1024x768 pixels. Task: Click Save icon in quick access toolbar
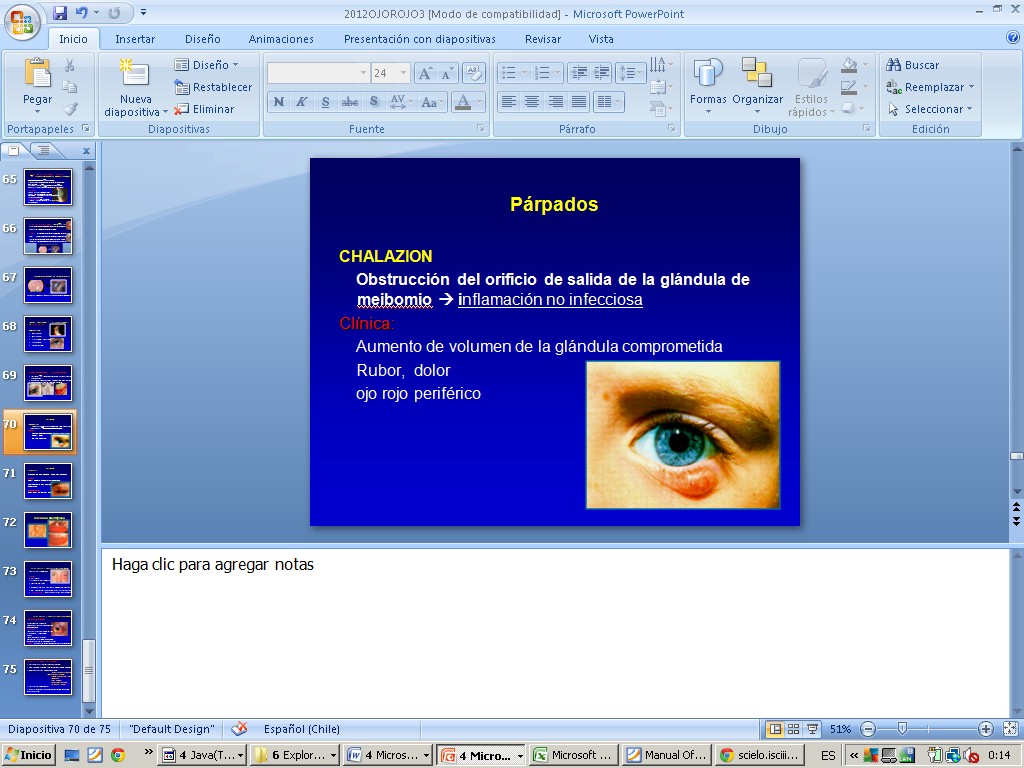(60, 13)
